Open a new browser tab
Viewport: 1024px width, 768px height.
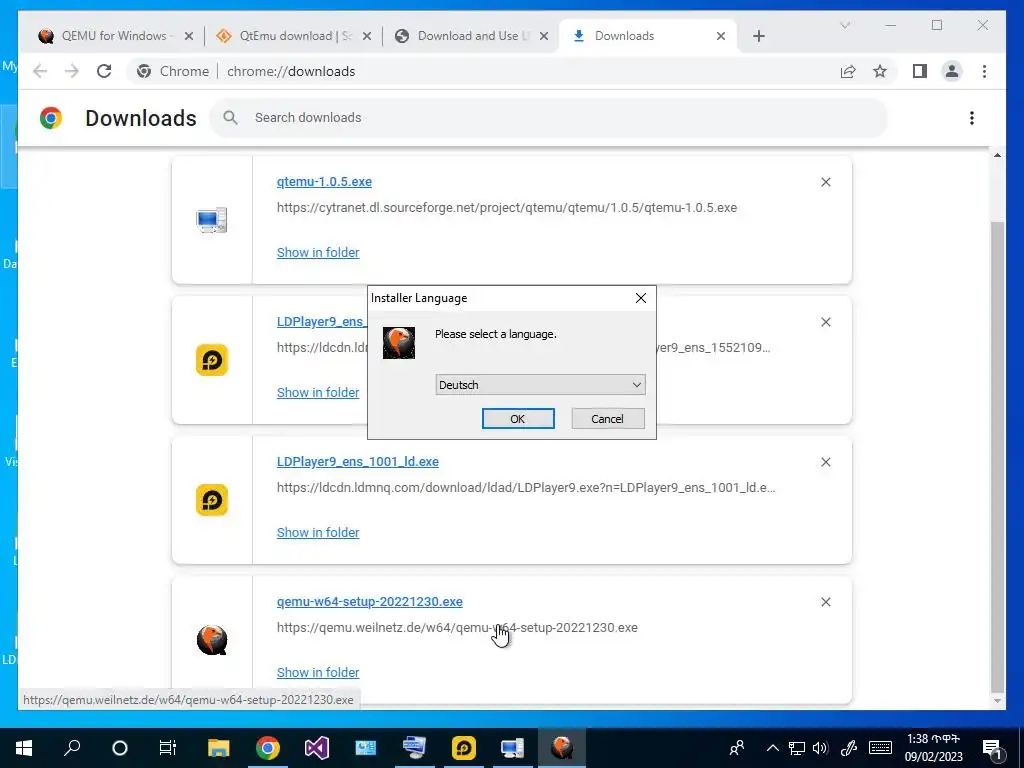tap(758, 36)
